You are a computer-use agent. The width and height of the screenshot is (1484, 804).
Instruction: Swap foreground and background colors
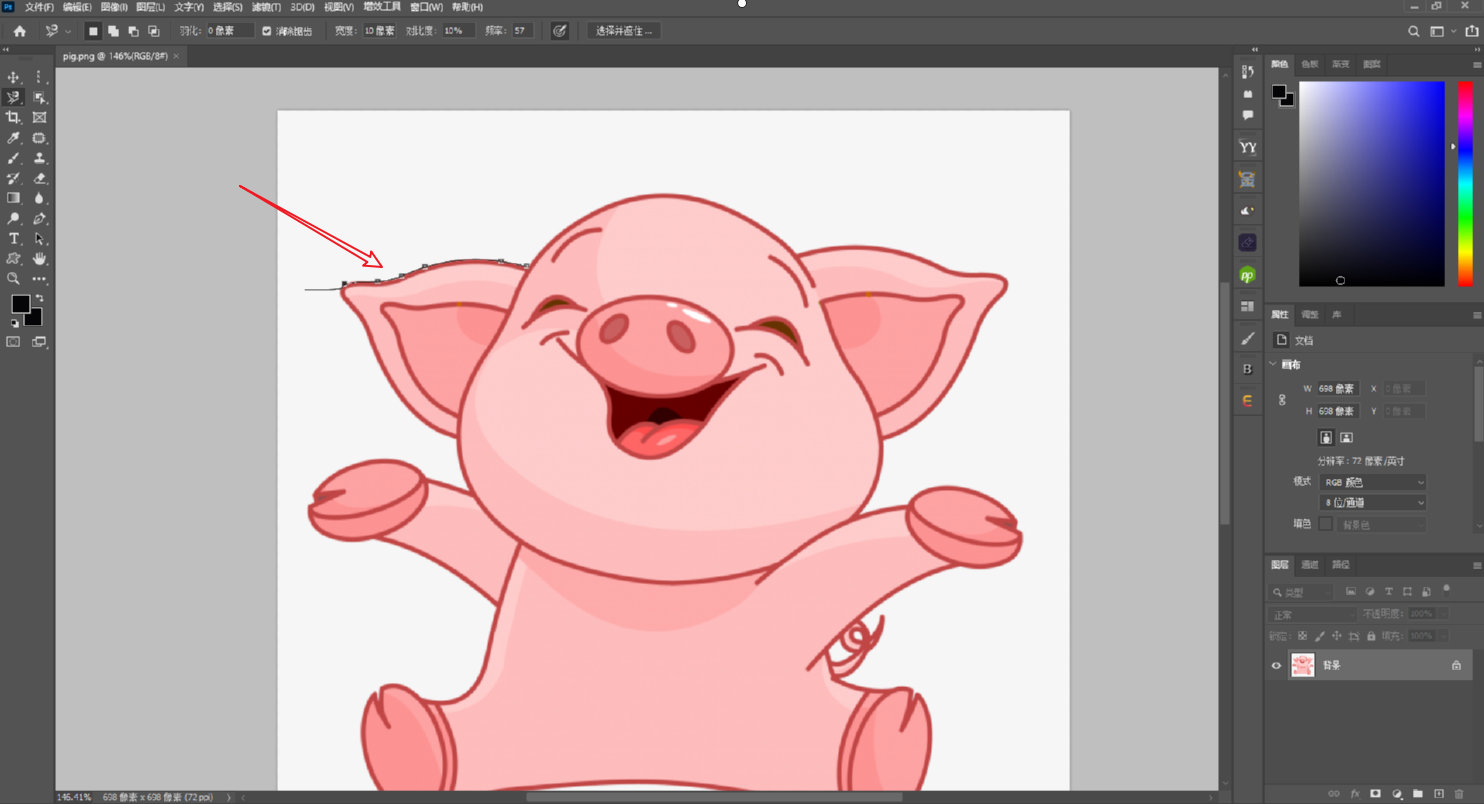[40, 298]
